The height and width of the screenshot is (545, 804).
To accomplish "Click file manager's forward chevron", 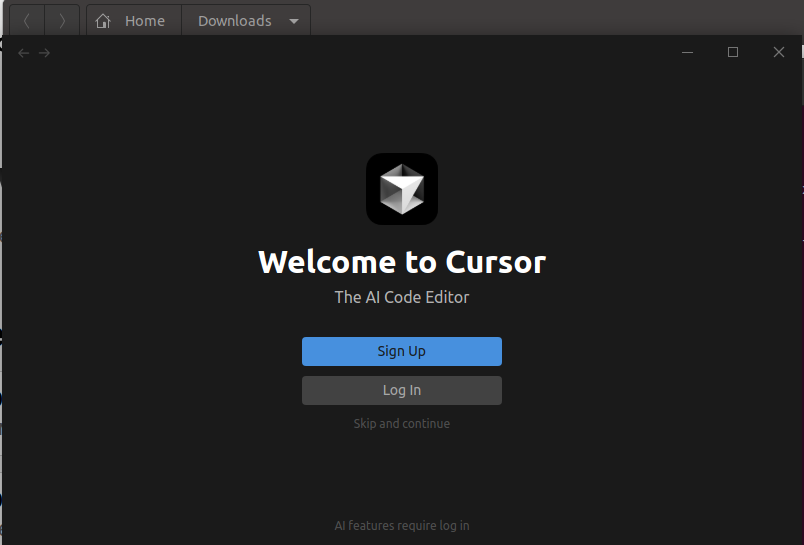I will click(62, 21).
